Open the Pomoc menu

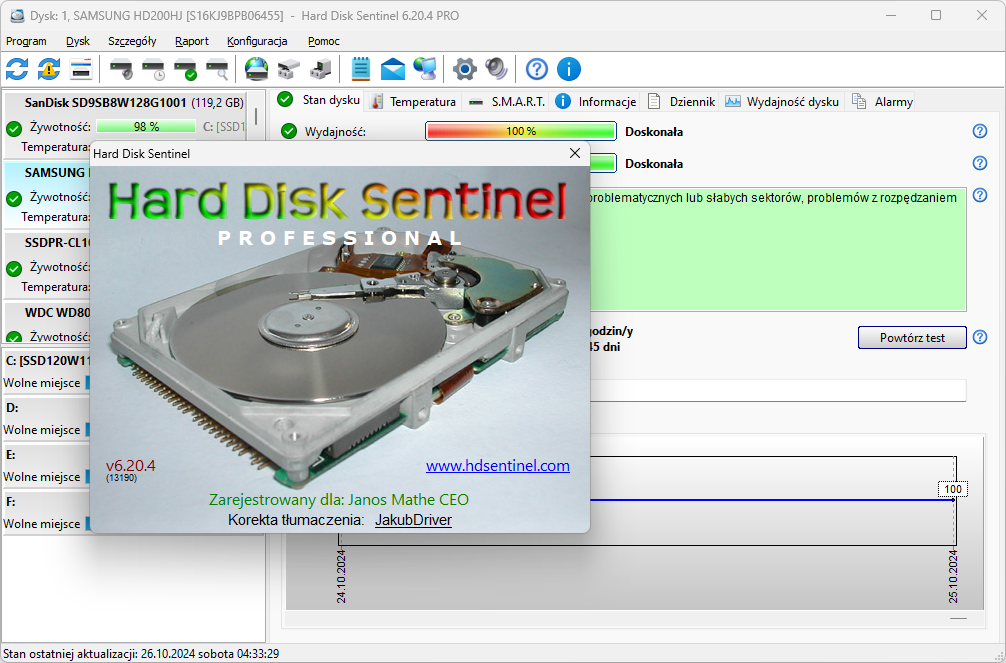click(x=324, y=41)
